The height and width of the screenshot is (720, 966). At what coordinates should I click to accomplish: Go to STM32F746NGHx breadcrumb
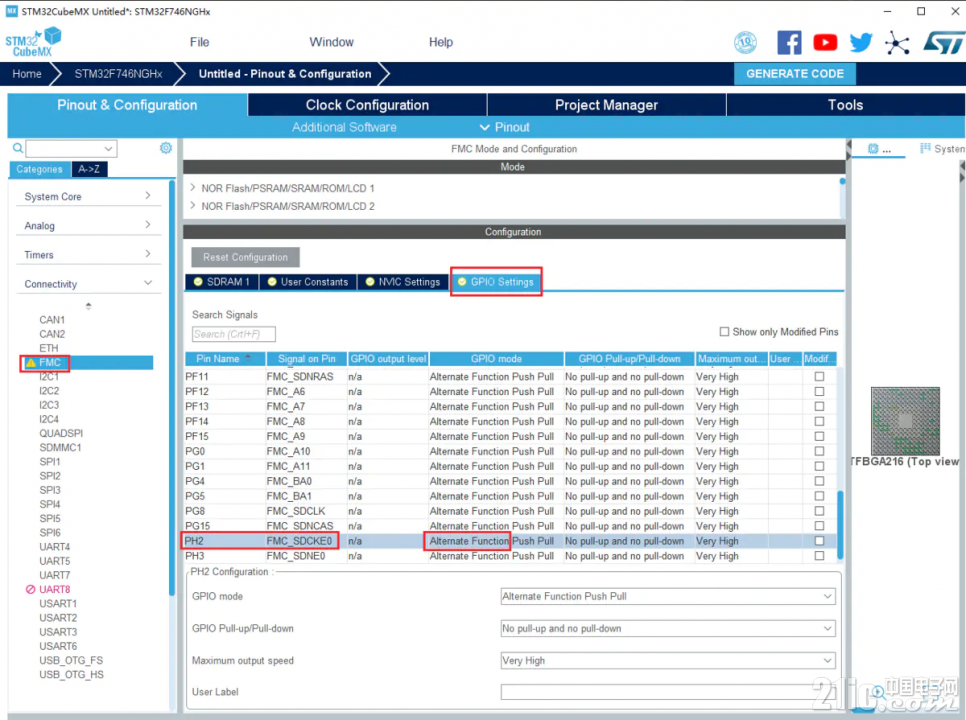118,74
